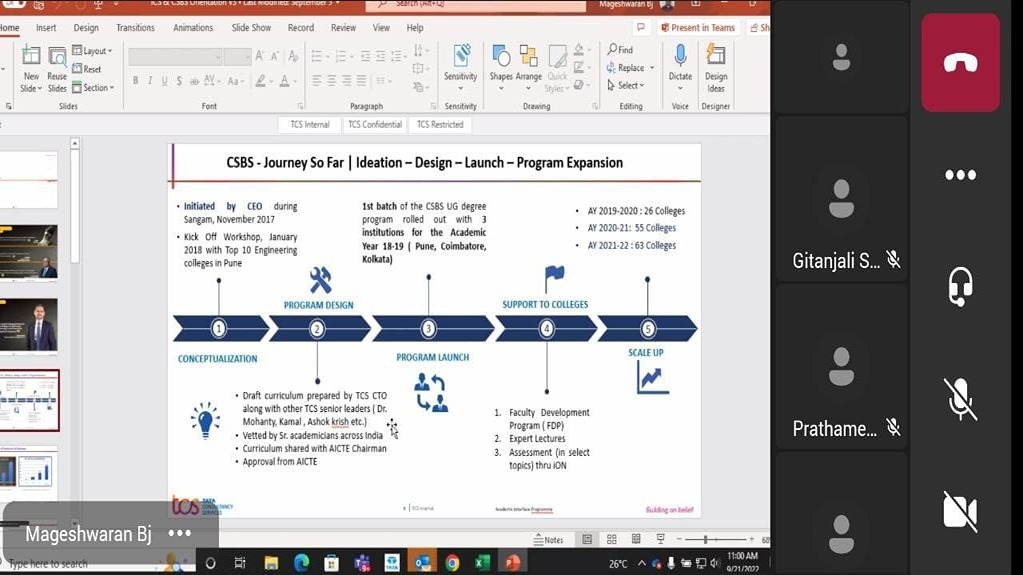The width and height of the screenshot is (1023, 575).
Task: Open the Comments pane icon
Action: click(641, 27)
